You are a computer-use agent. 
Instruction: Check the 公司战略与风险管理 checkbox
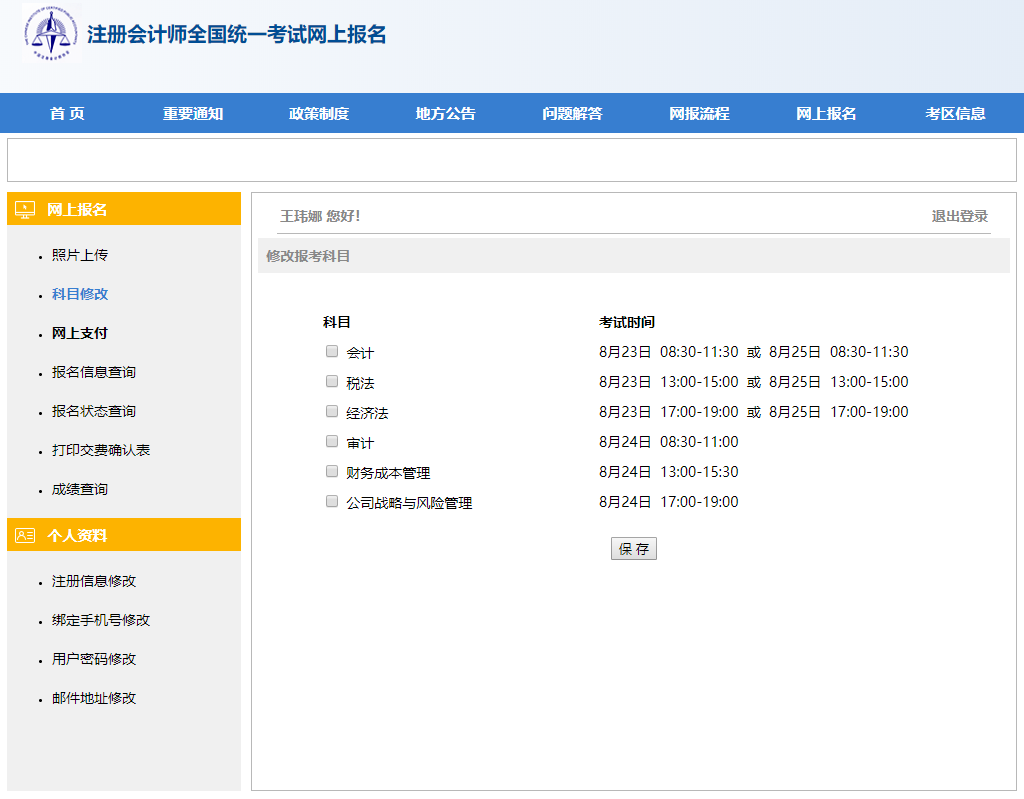point(331,500)
